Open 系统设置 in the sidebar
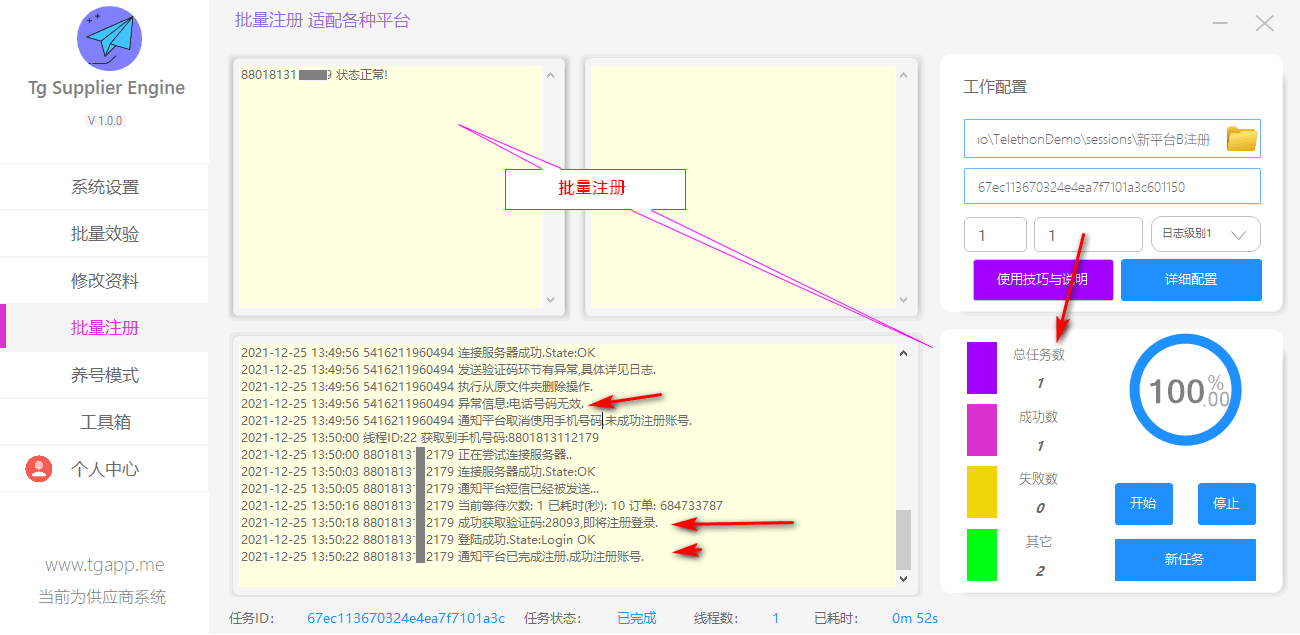 (x=105, y=187)
